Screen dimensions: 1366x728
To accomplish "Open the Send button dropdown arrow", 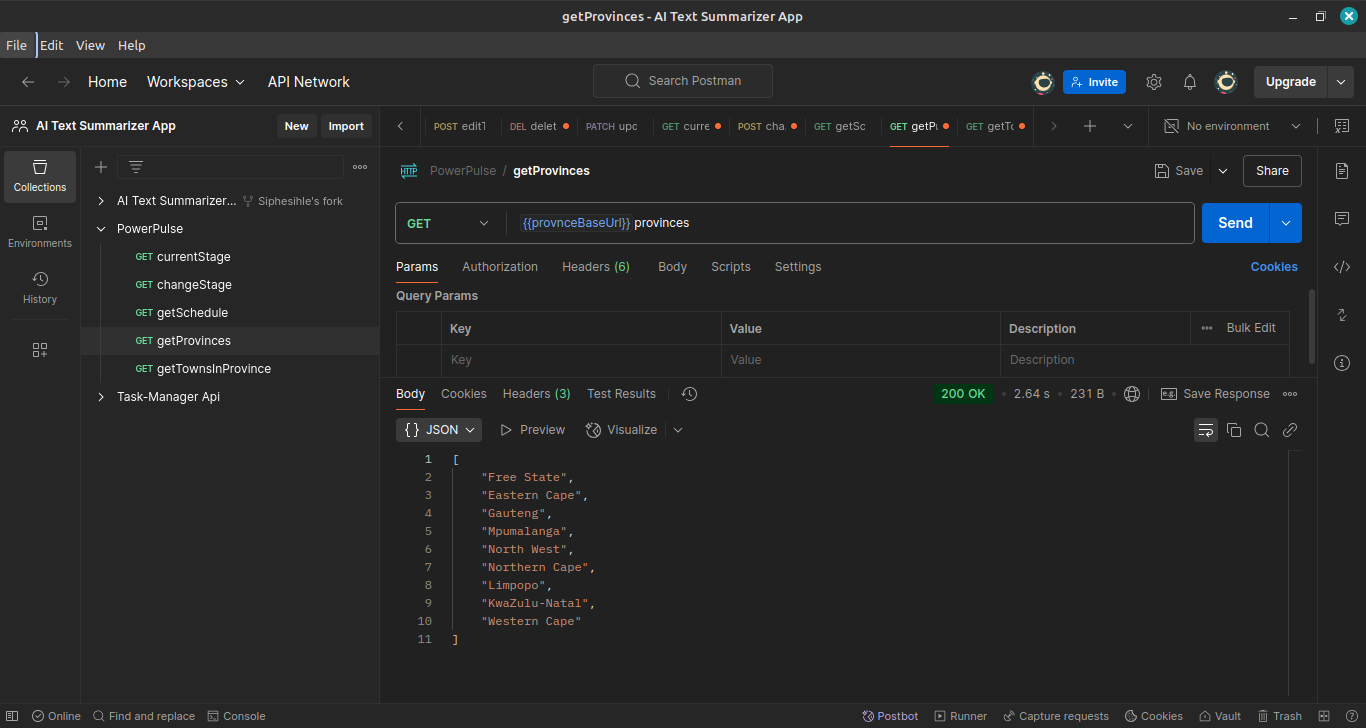I will [x=1286, y=223].
